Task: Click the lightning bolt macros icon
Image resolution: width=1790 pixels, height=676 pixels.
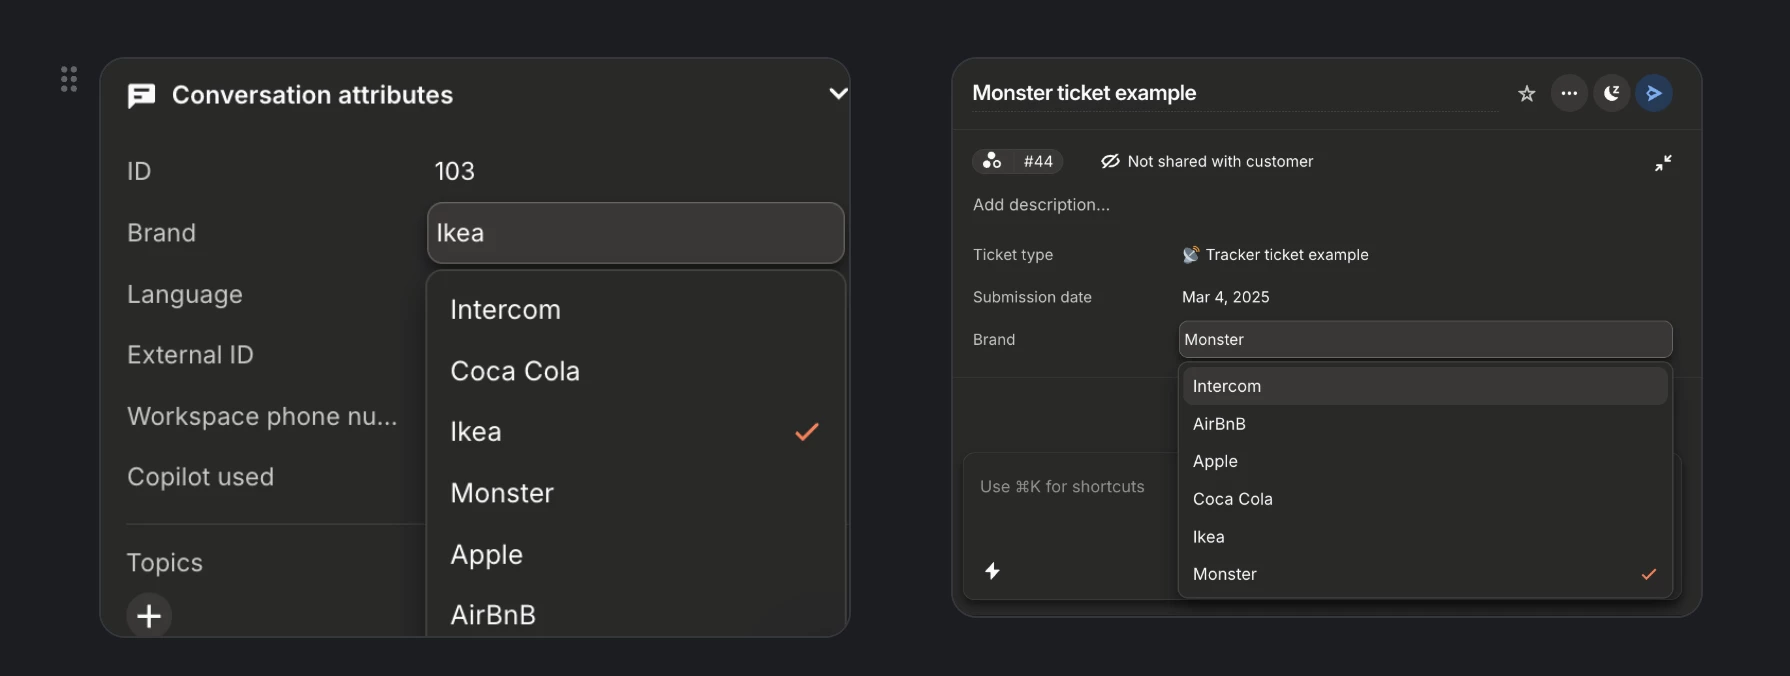Action: (992, 571)
